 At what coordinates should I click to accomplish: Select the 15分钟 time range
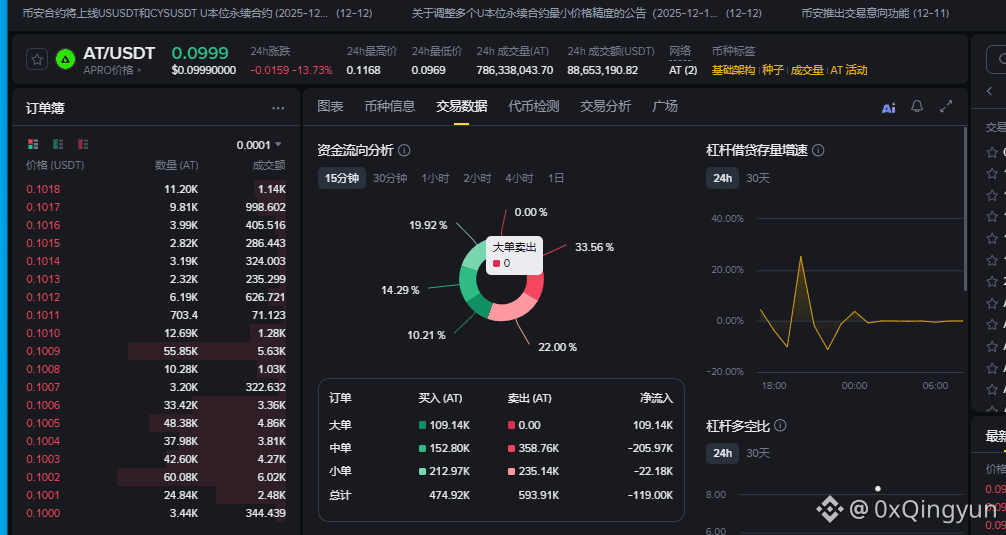(342, 178)
